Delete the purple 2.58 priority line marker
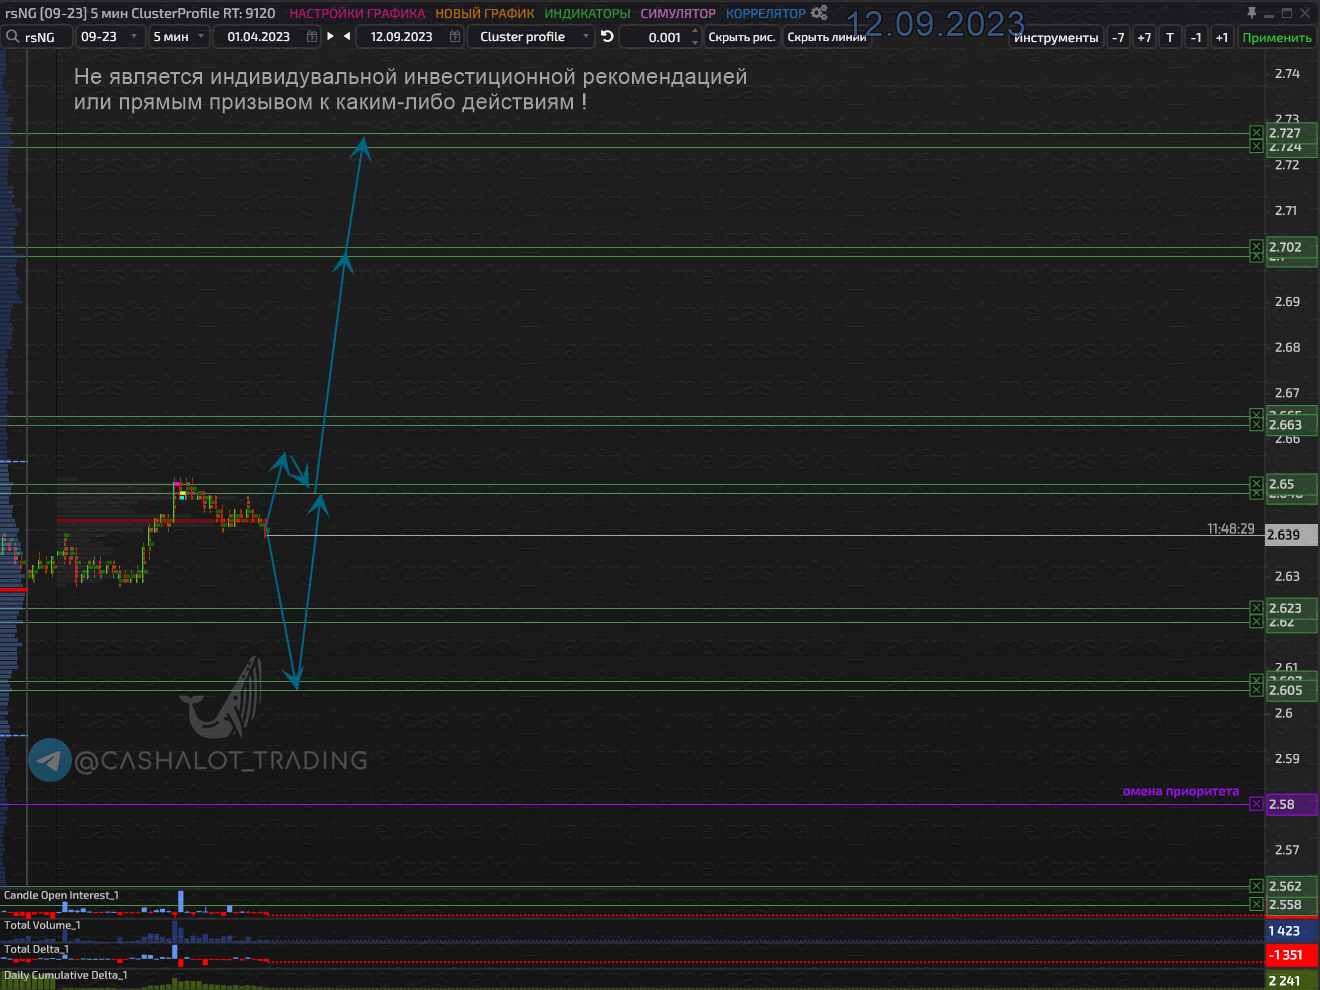The height and width of the screenshot is (990, 1320). coord(1256,804)
